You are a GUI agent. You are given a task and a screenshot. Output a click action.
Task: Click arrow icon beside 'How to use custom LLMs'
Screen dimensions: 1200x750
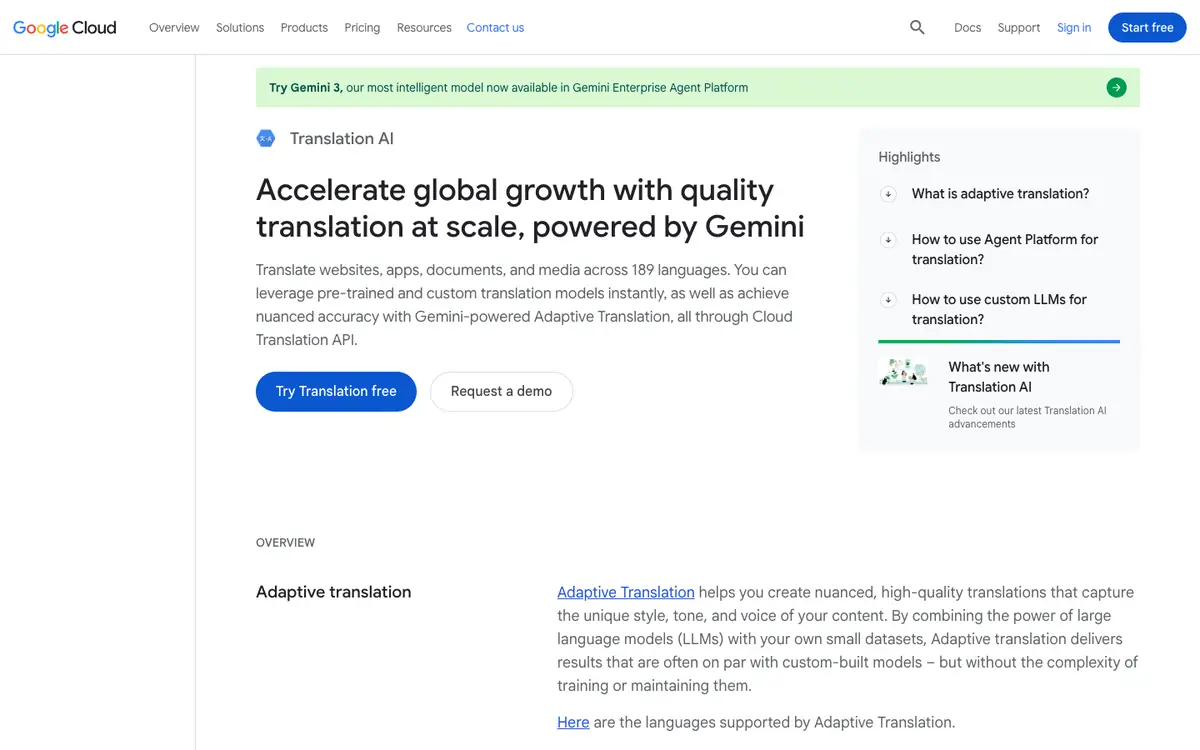888,300
